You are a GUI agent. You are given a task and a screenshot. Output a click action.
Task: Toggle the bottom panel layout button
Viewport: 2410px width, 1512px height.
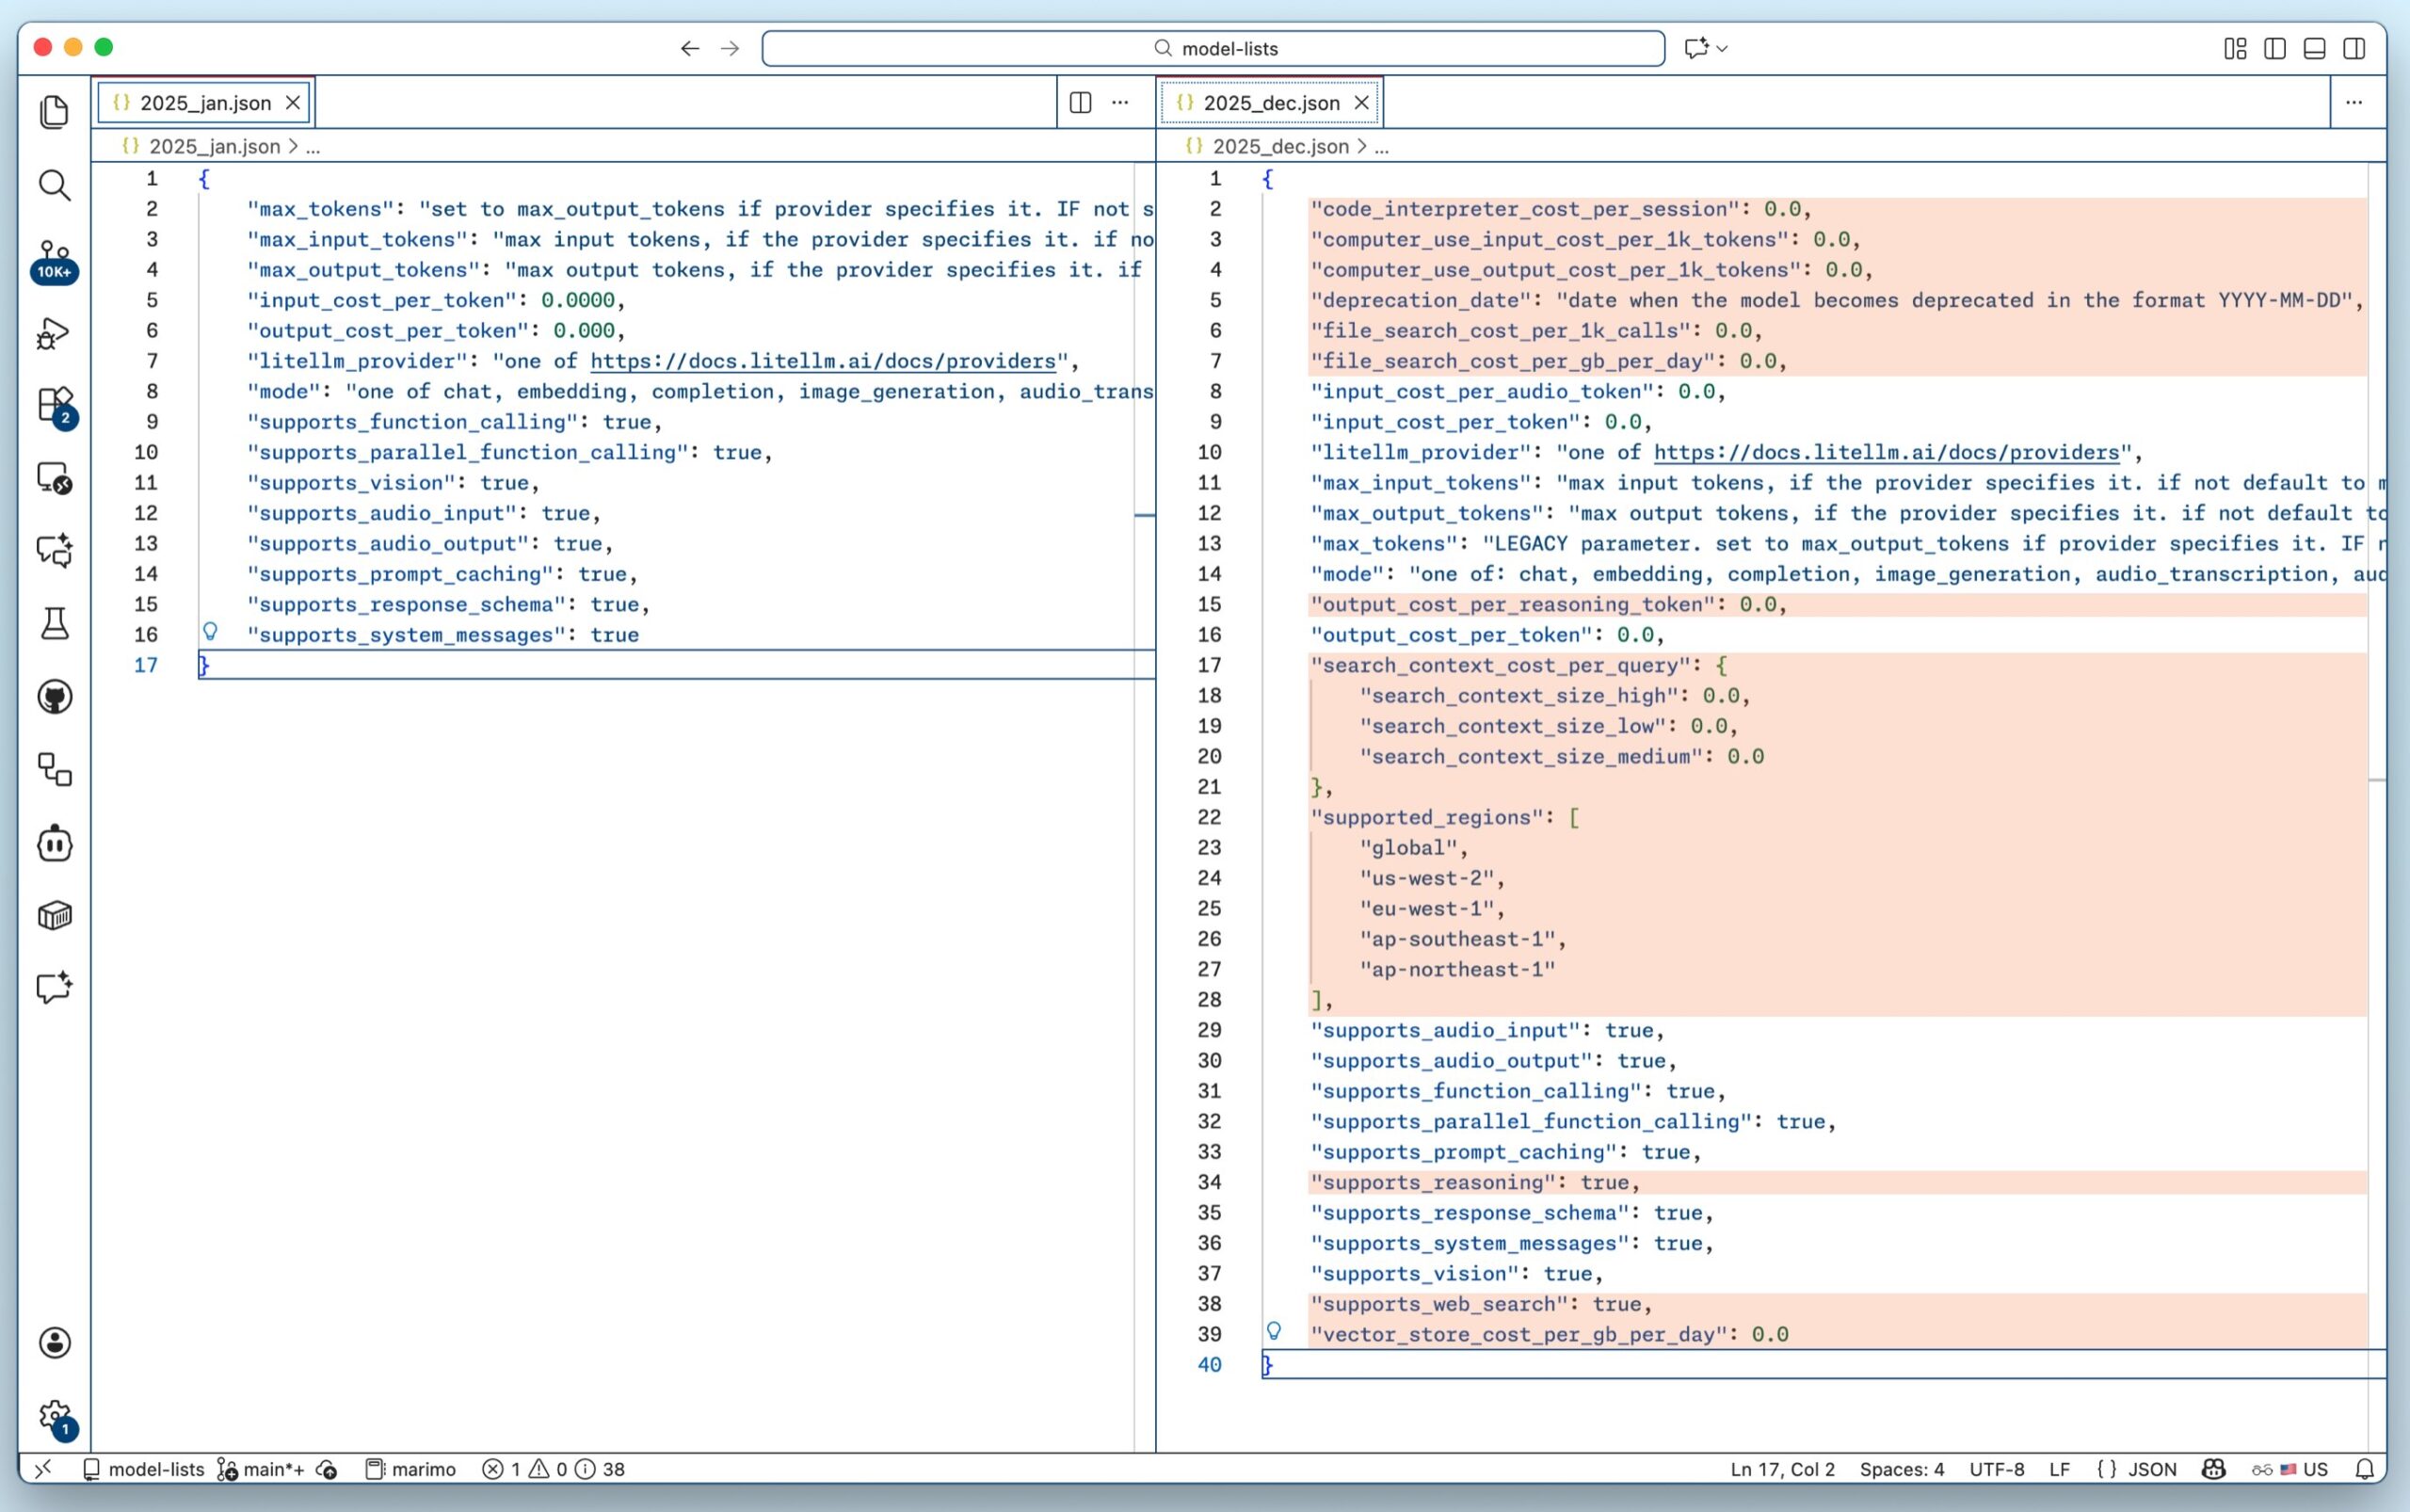pos(2314,48)
